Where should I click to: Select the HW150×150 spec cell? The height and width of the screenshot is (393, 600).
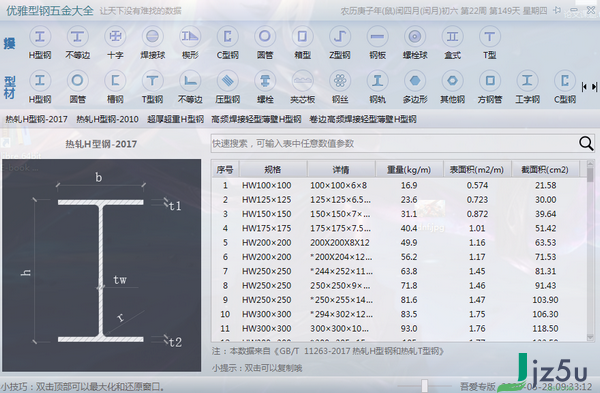267,214
